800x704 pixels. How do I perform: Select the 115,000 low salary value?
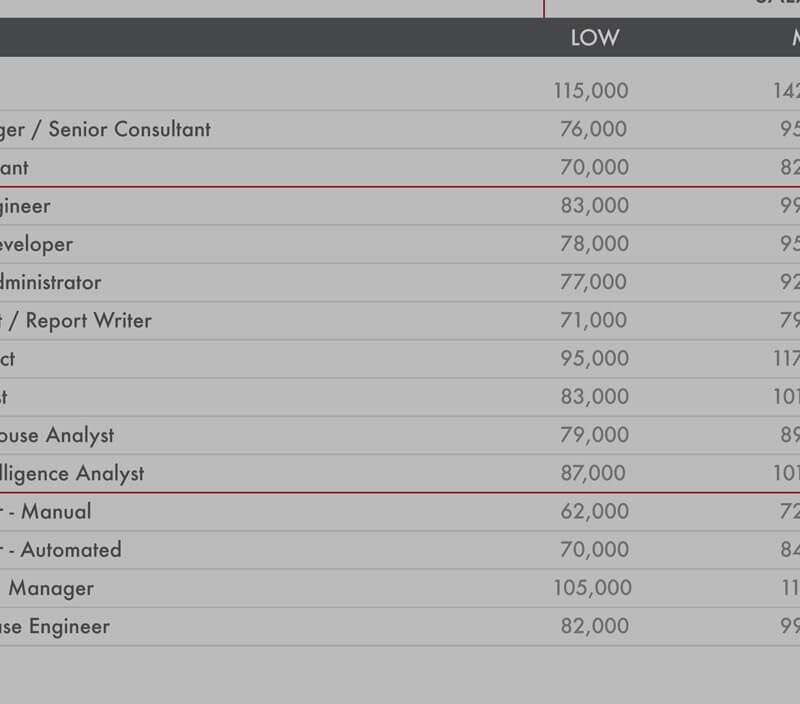click(591, 91)
